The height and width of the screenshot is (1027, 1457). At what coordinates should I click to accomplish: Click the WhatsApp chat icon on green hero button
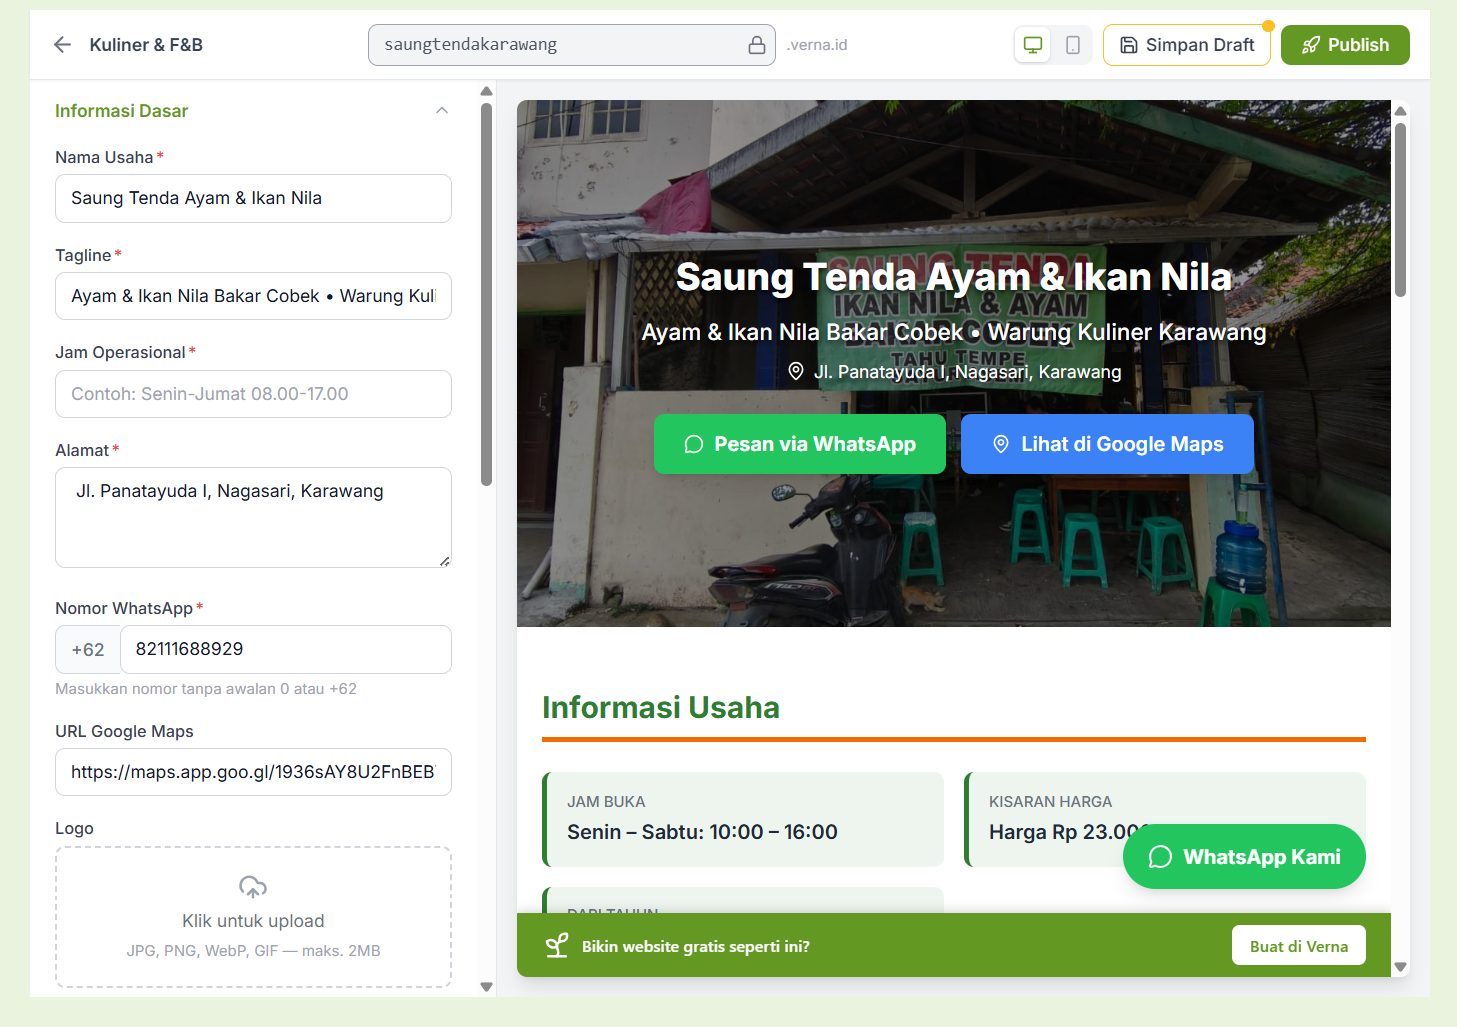pos(694,444)
